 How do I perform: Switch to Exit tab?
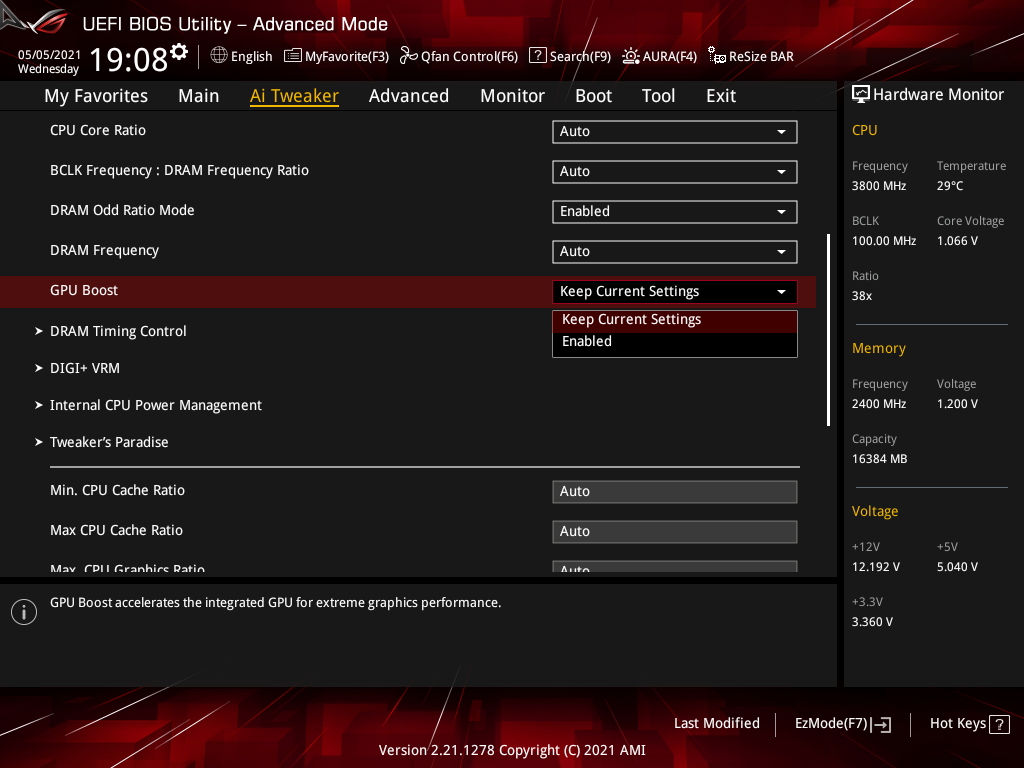tap(721, 96)
